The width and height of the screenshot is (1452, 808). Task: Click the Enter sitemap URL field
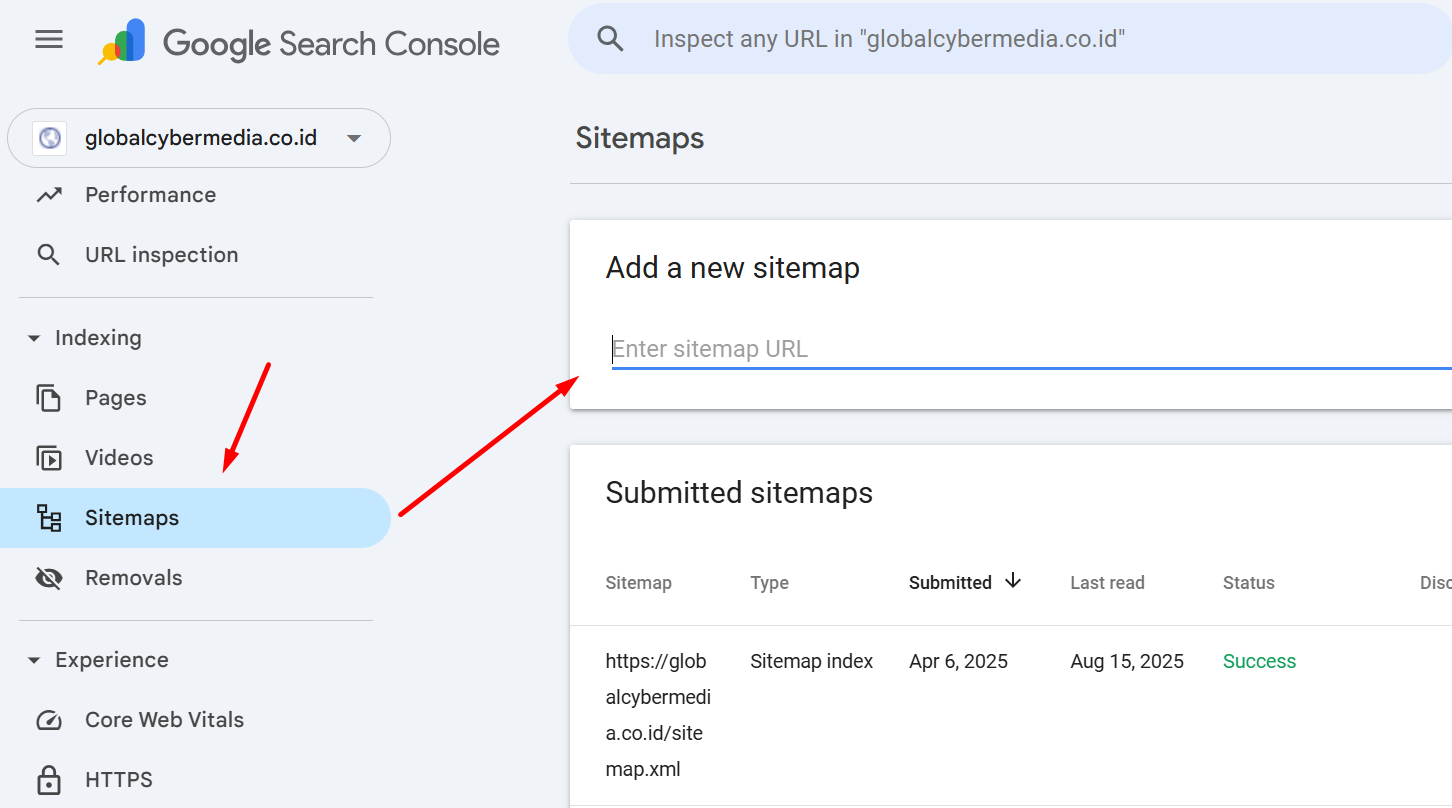click(x=1032, y=349)
